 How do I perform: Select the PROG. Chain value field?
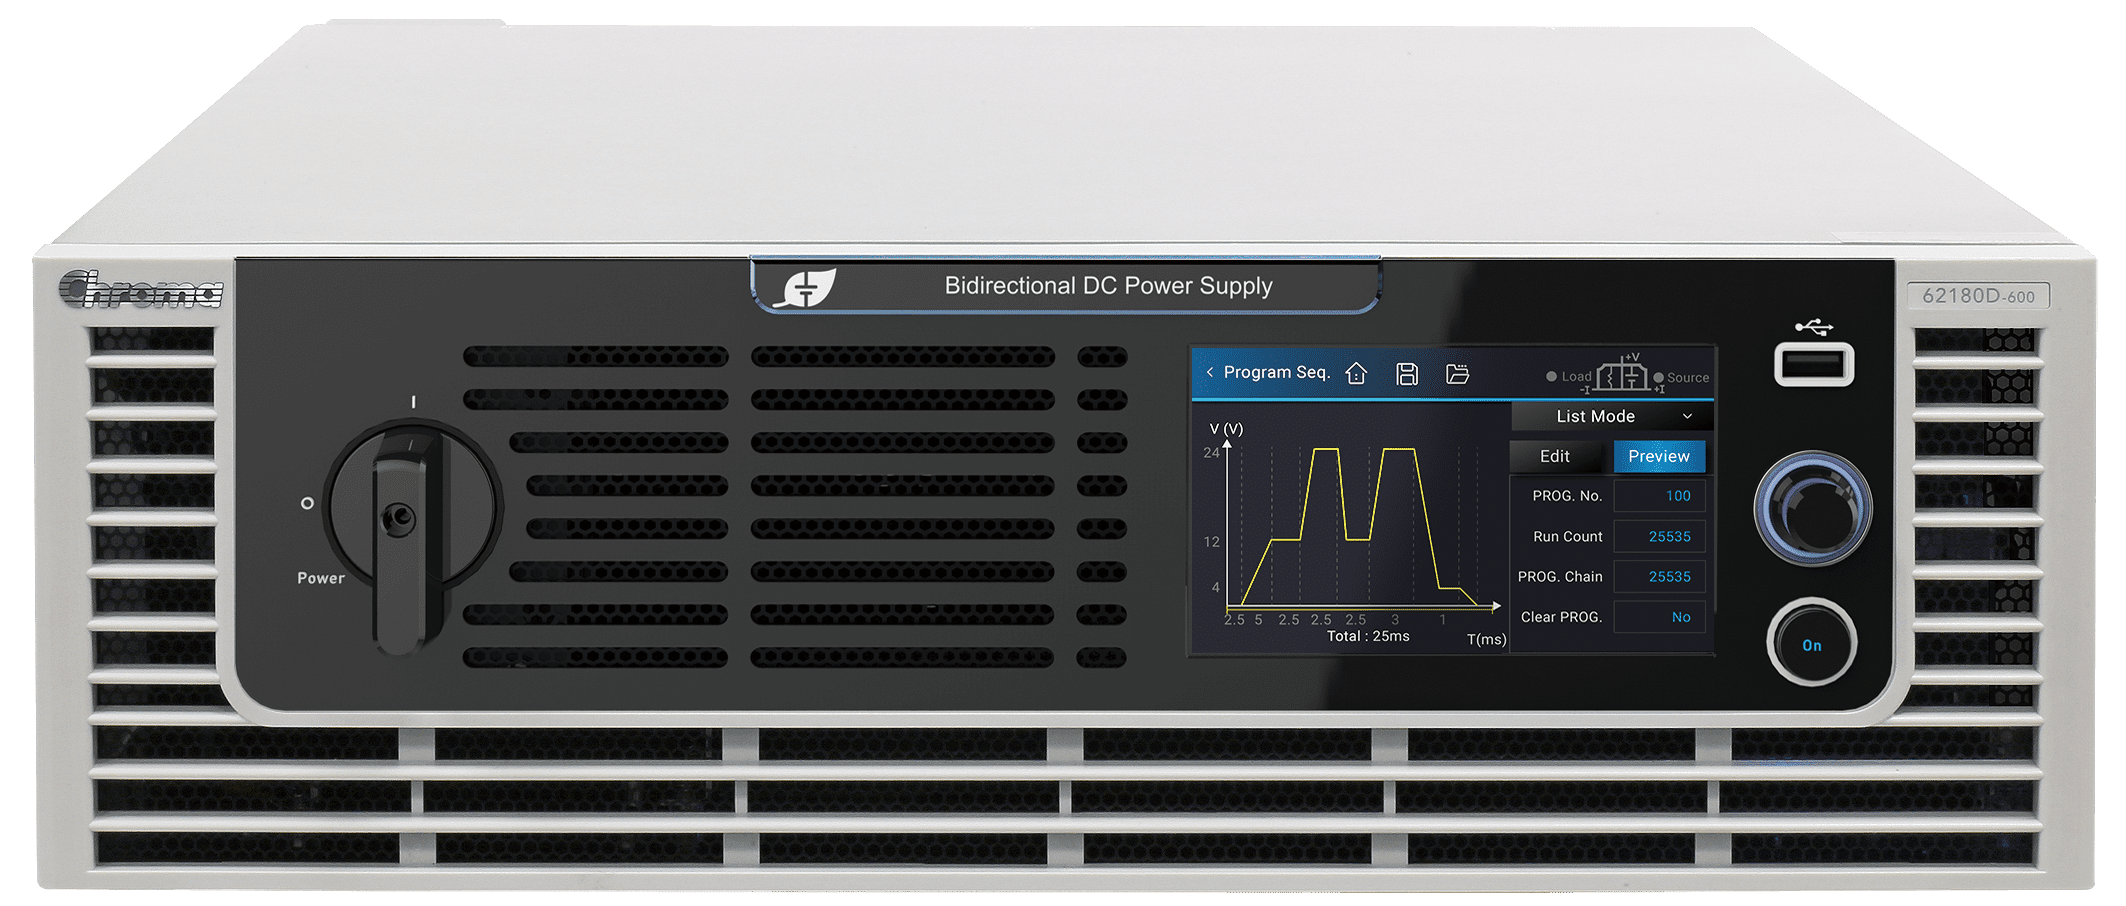tap(1660, 577)
